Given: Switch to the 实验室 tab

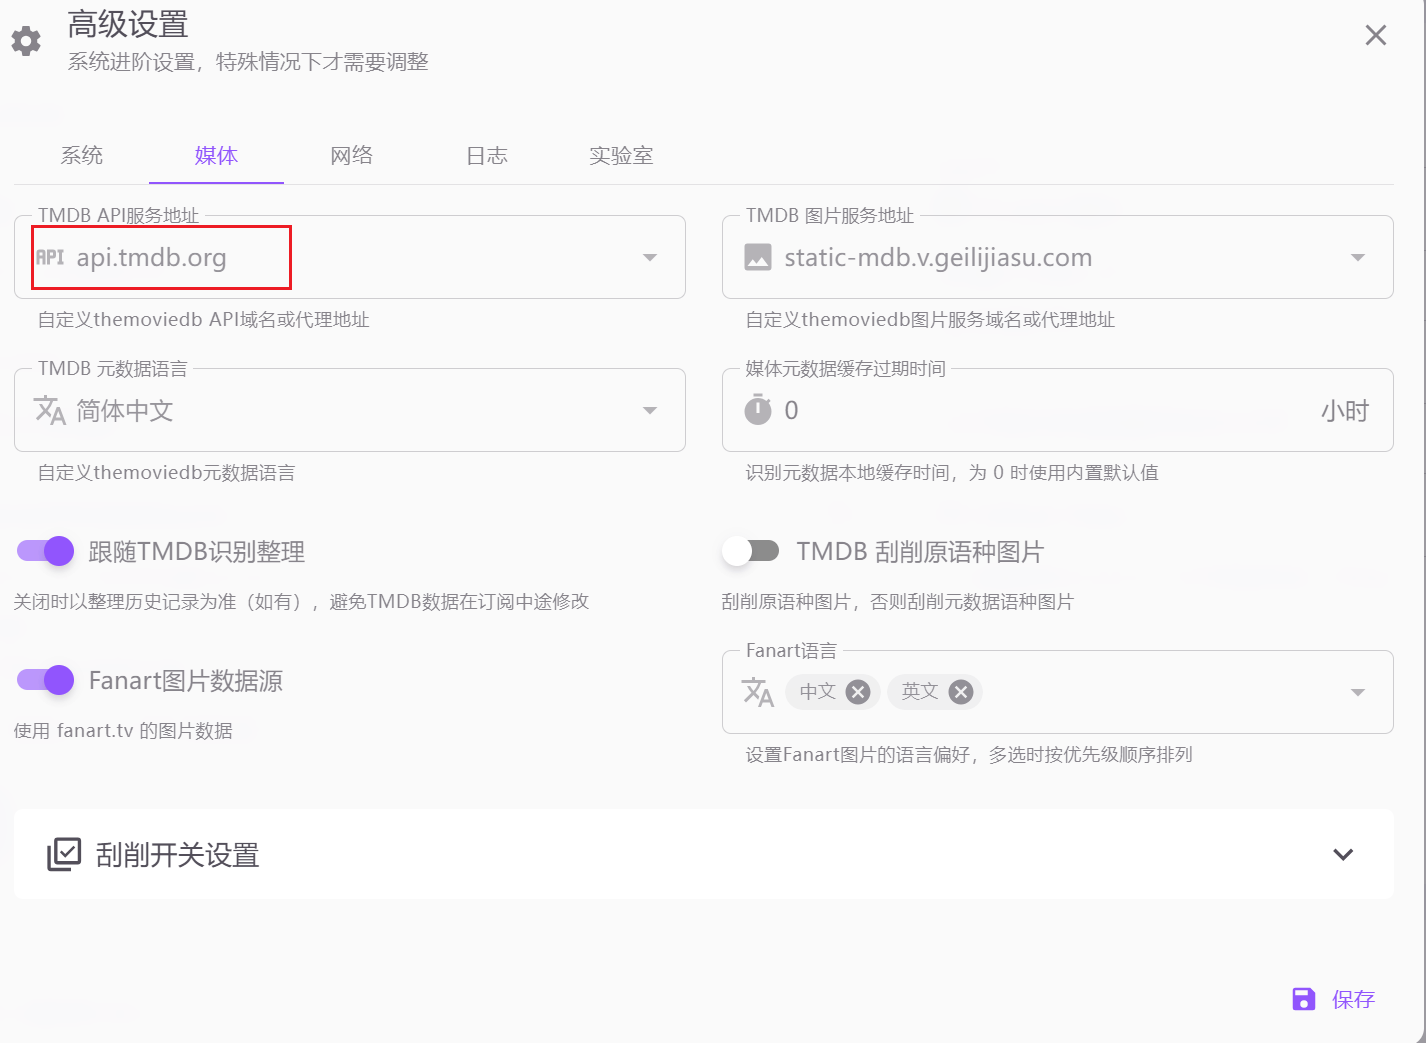Looking at the screenshot, I should tap(621, 156).
